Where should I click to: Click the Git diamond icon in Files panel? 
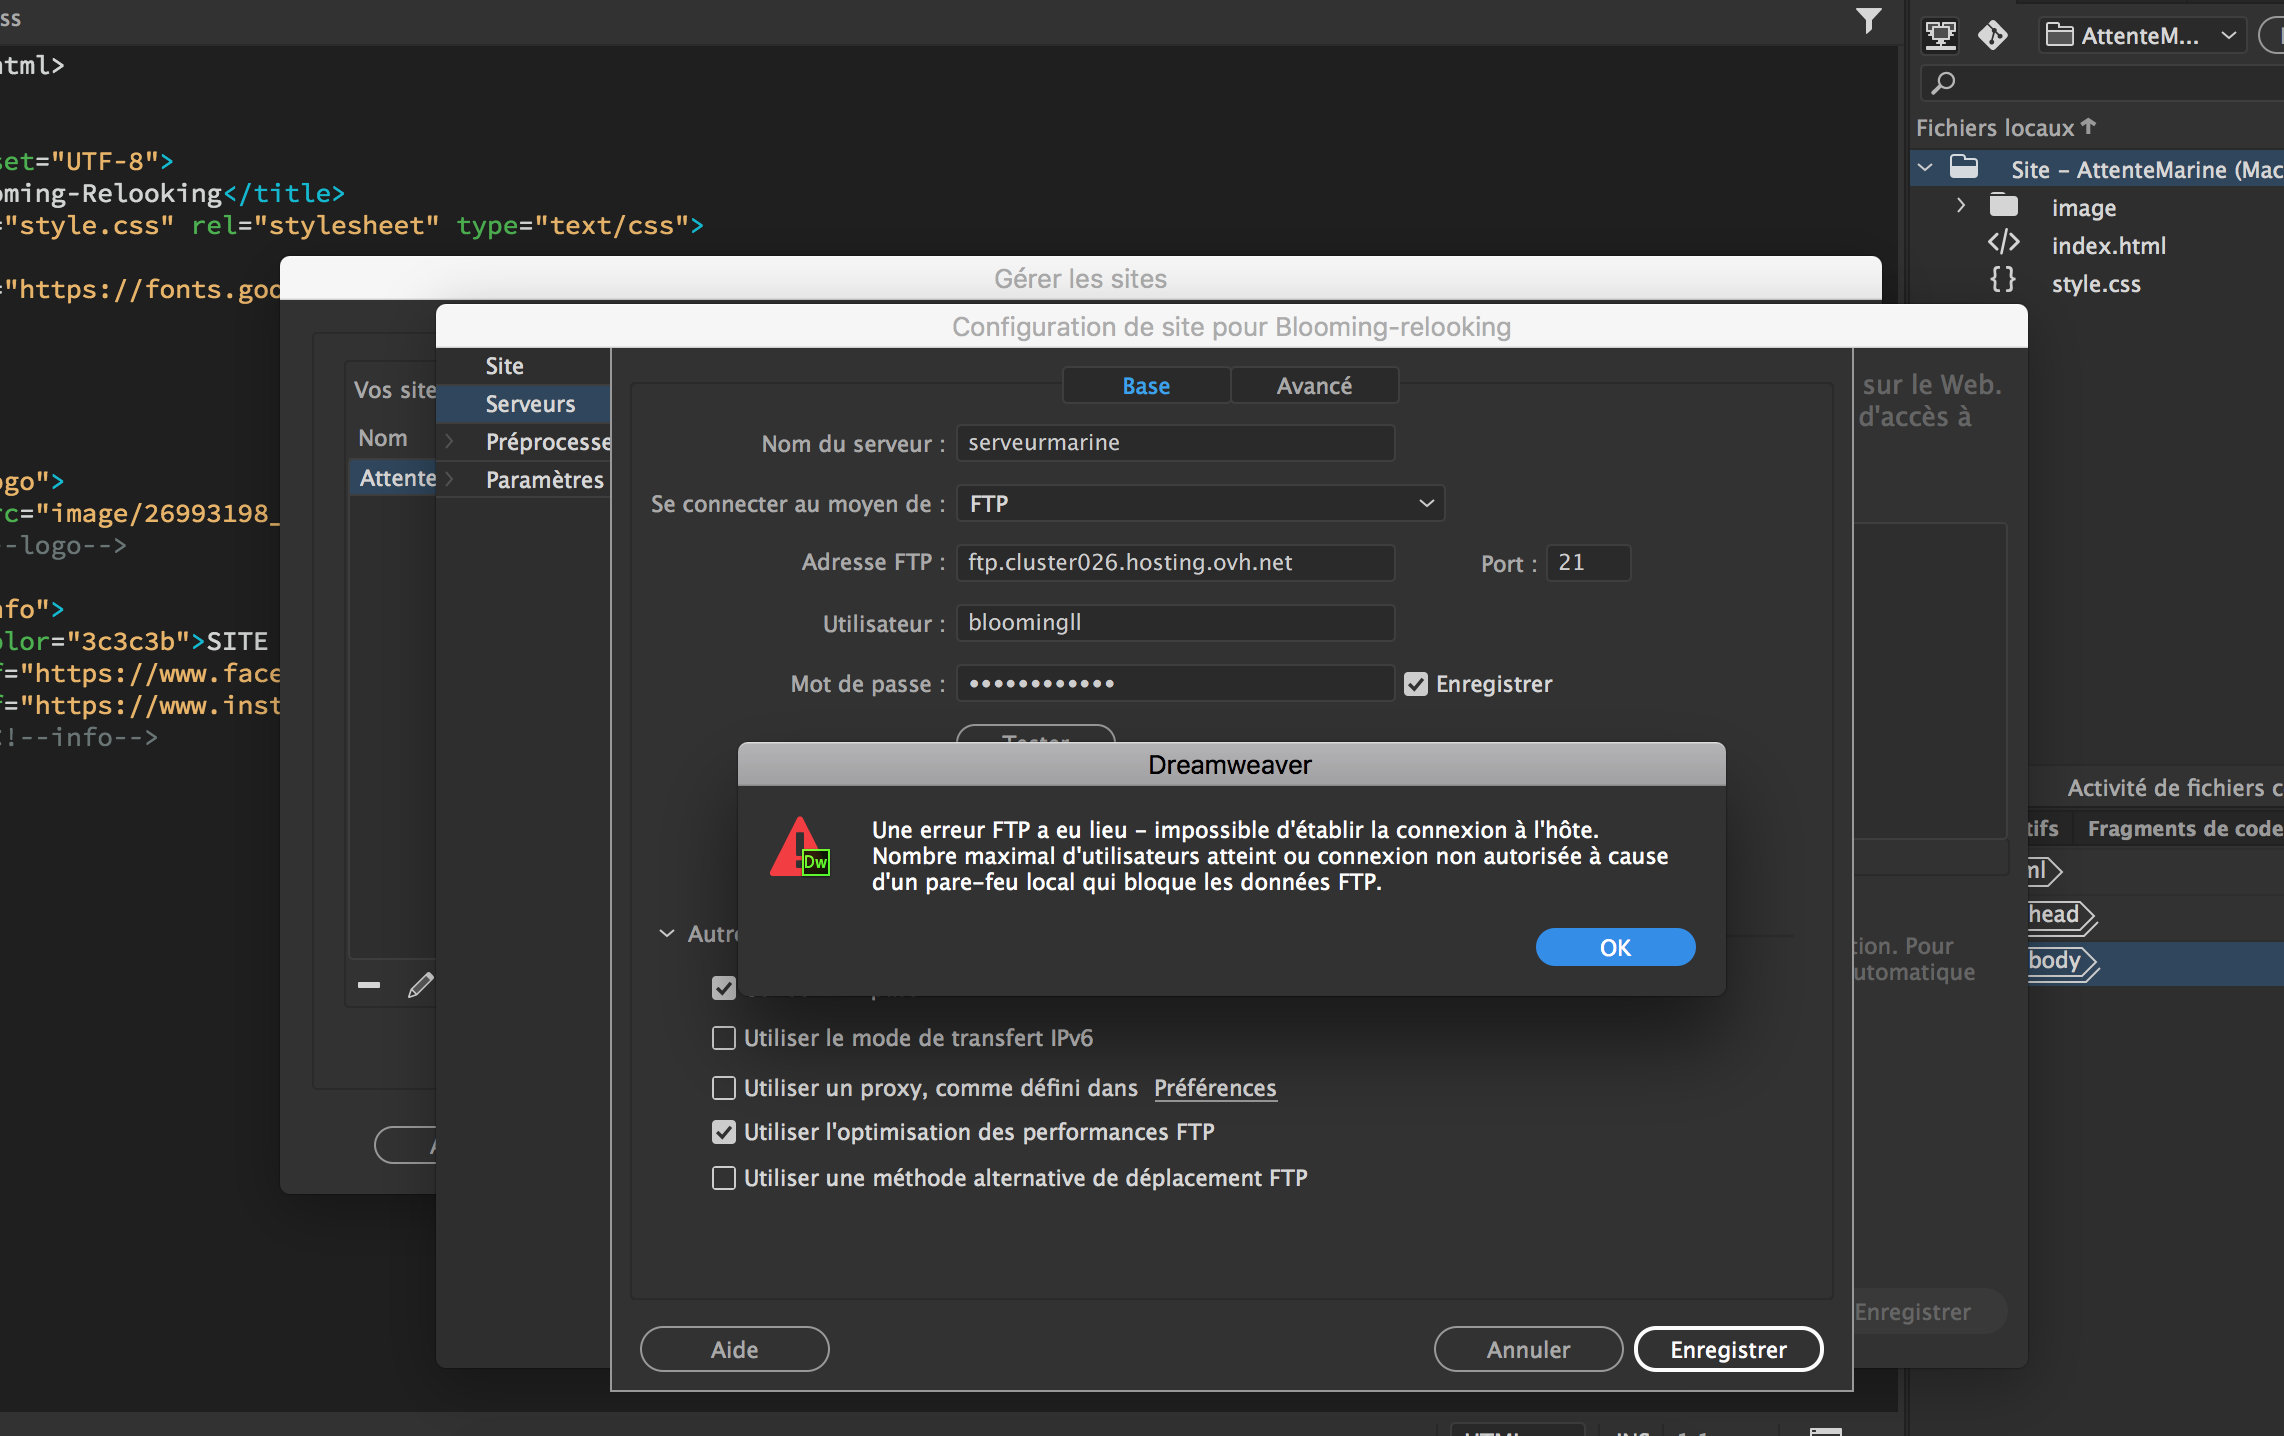click(1992, 36)
